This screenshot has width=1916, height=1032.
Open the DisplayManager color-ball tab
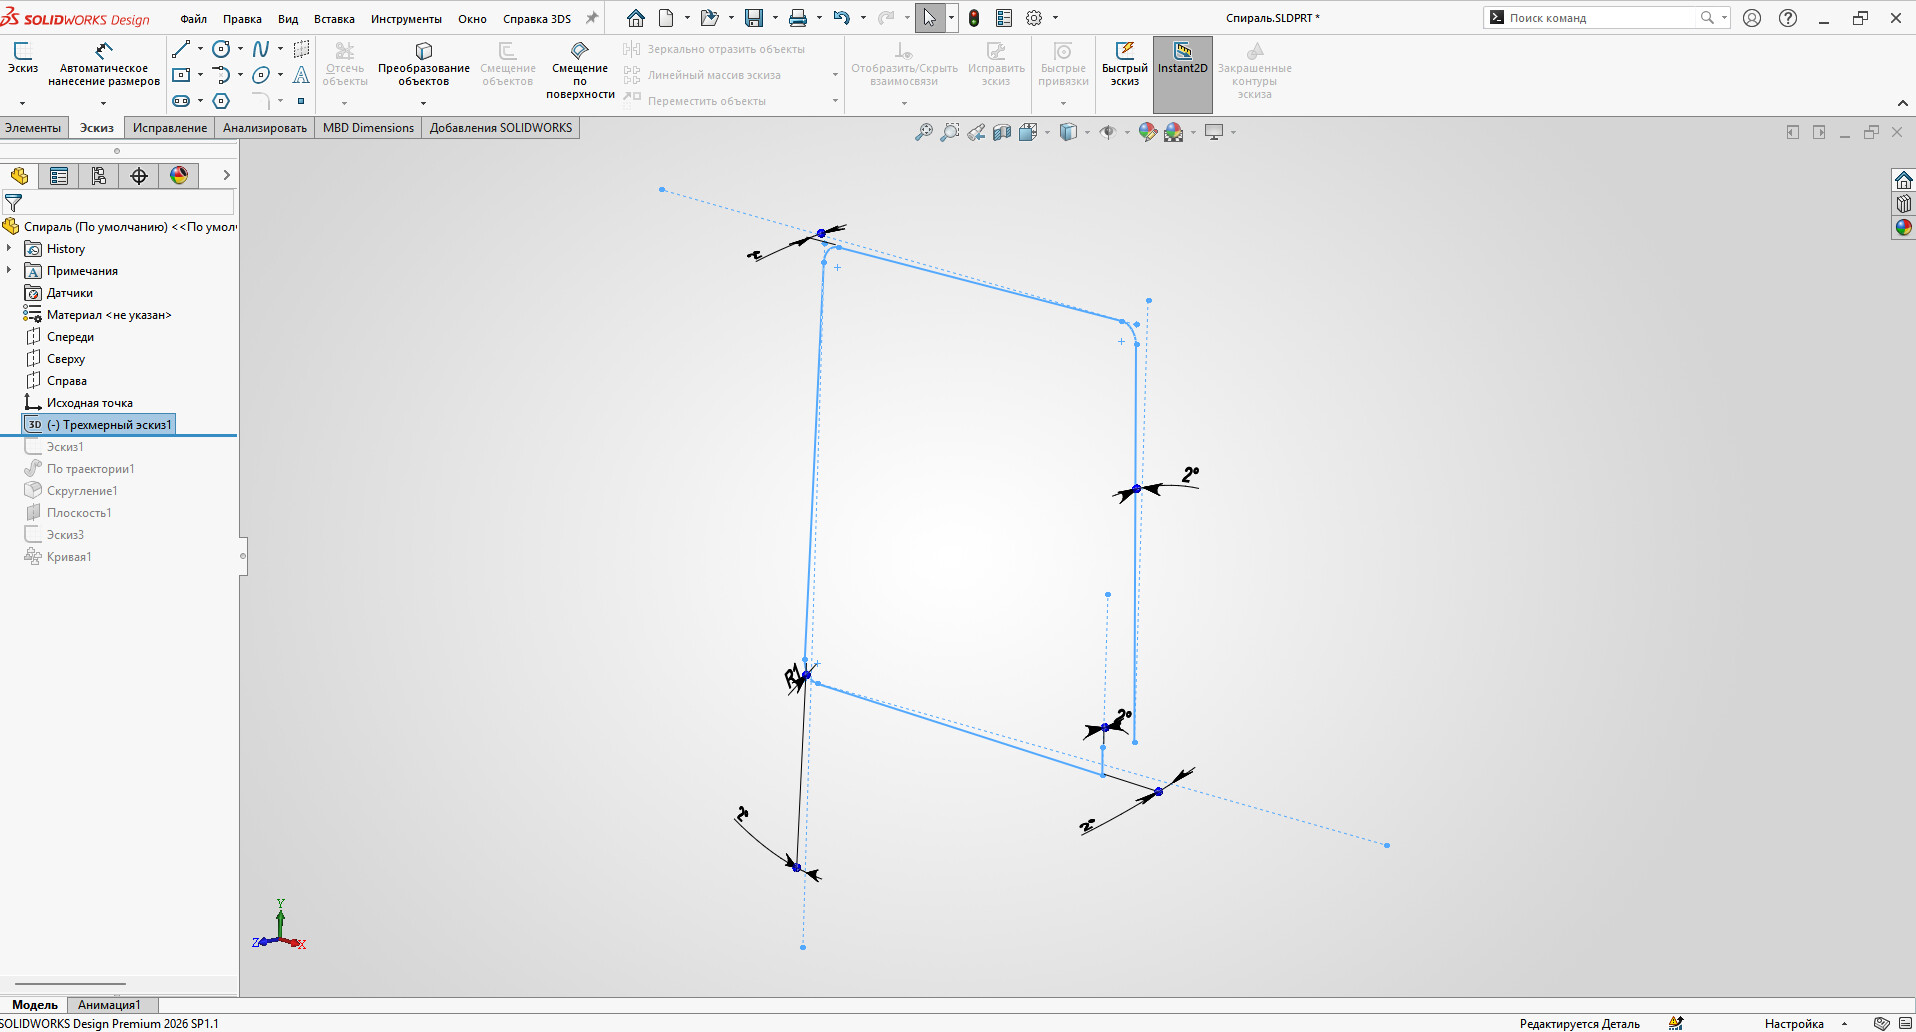[179, 176]
